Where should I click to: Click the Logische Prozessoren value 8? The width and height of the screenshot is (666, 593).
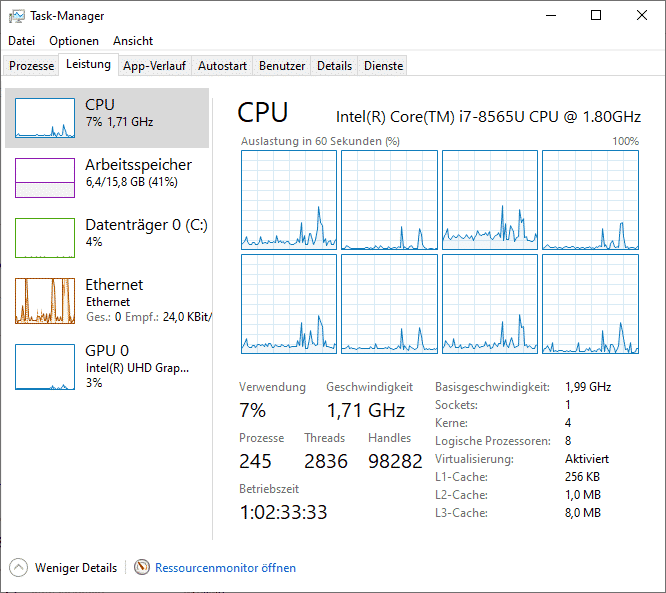pyautogui.click(x=568, y=441)
